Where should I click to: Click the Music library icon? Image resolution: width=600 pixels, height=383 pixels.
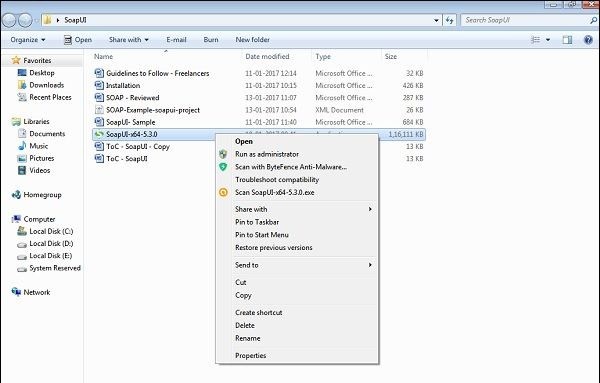(22, 146)
